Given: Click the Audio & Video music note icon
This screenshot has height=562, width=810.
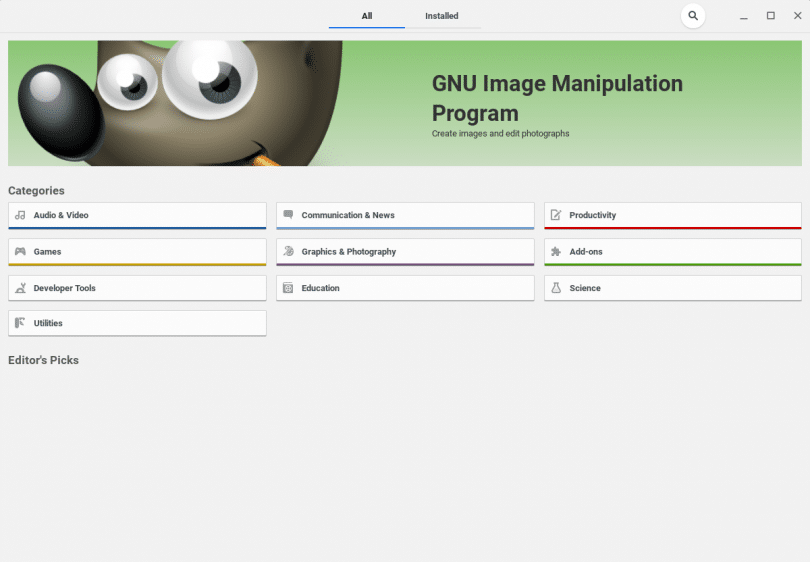Looking at the screenshot, I should [20, 215].
